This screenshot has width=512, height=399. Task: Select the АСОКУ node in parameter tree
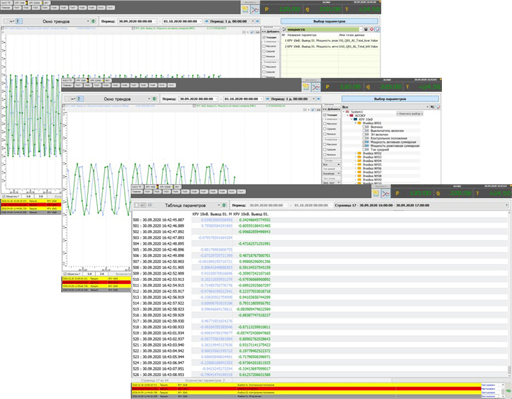click(360, 115)
